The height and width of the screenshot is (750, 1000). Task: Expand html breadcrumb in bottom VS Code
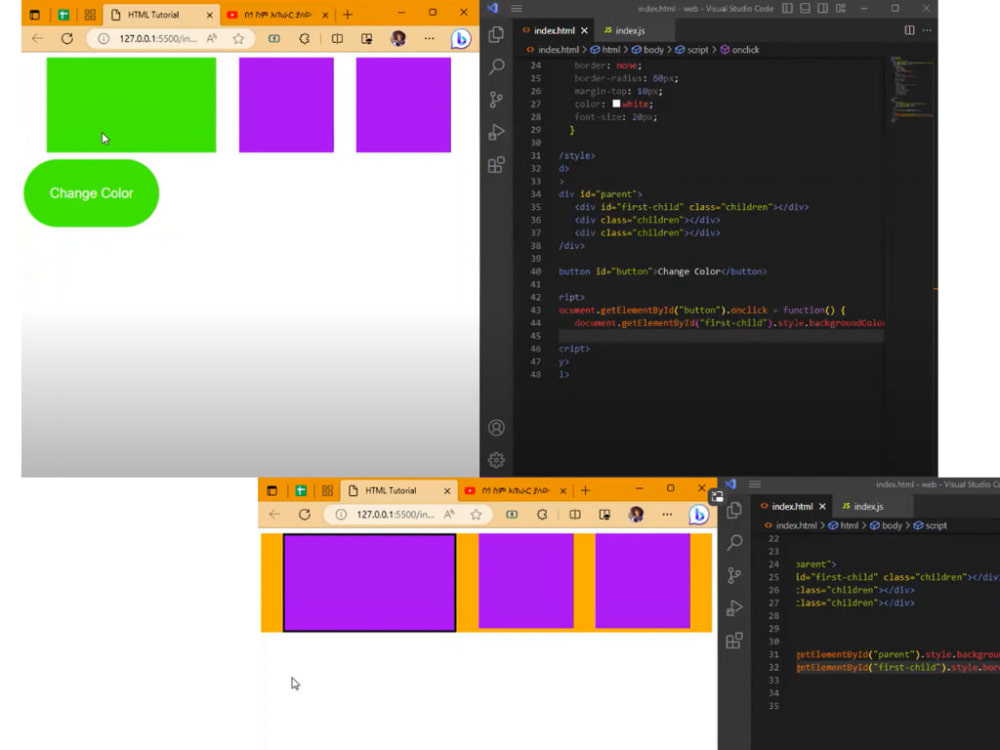pos(843,526)
